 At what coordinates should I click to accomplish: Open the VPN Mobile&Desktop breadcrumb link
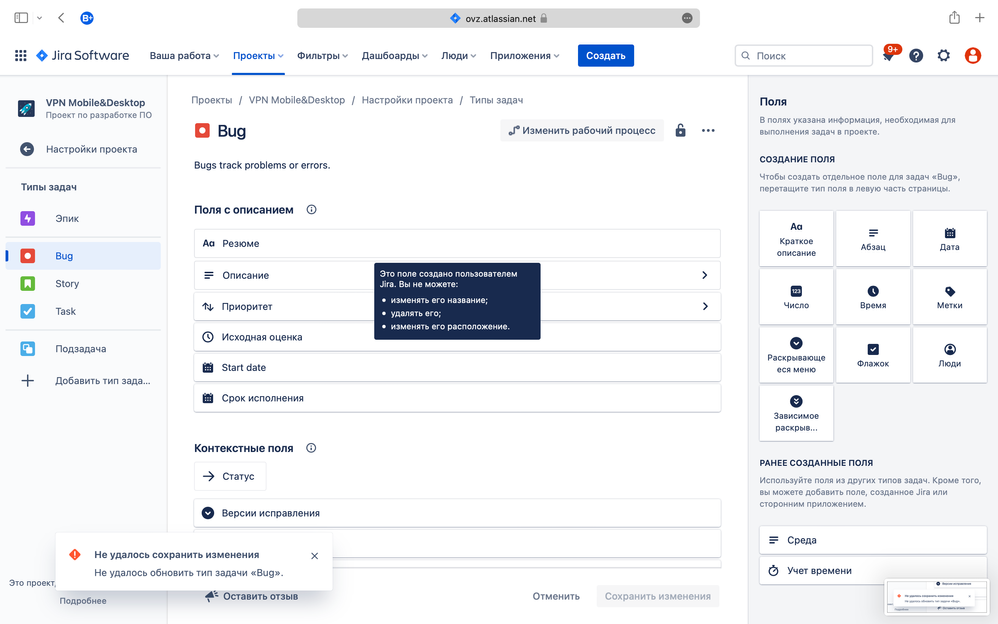(x=297, y=100)
